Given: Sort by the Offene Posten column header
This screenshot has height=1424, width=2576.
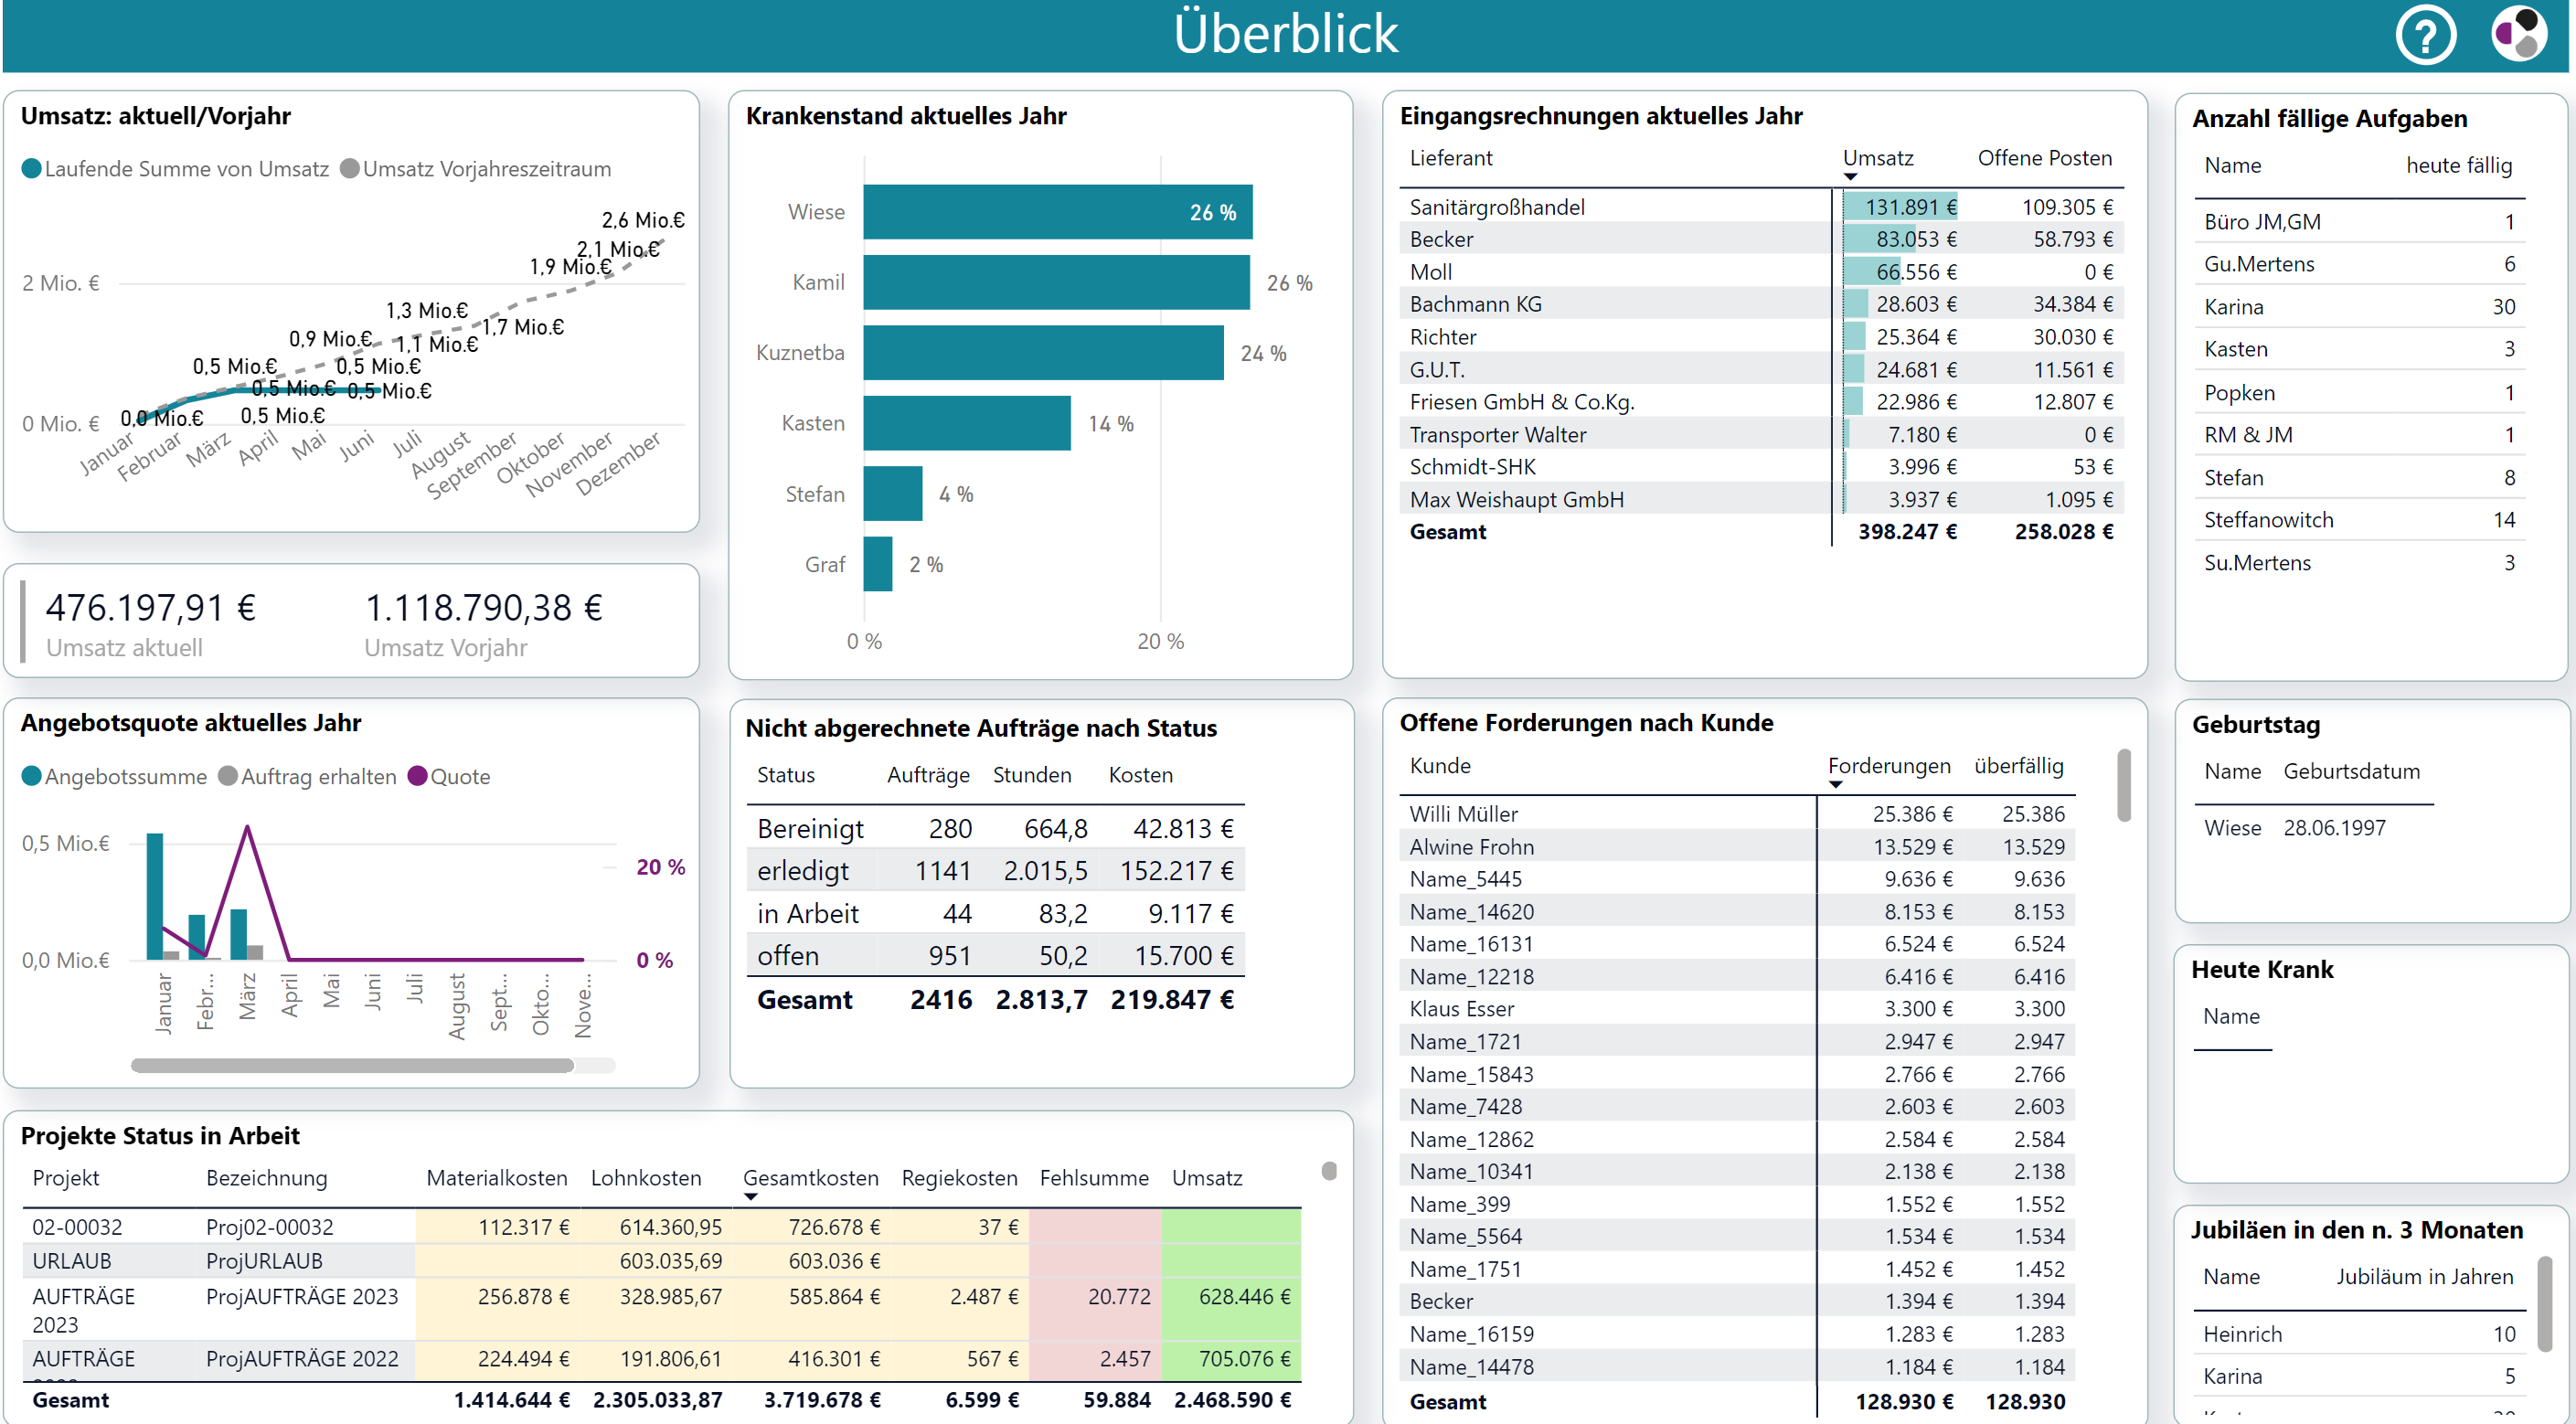Looking at the screenshot, I should (x=2044, y=158).
